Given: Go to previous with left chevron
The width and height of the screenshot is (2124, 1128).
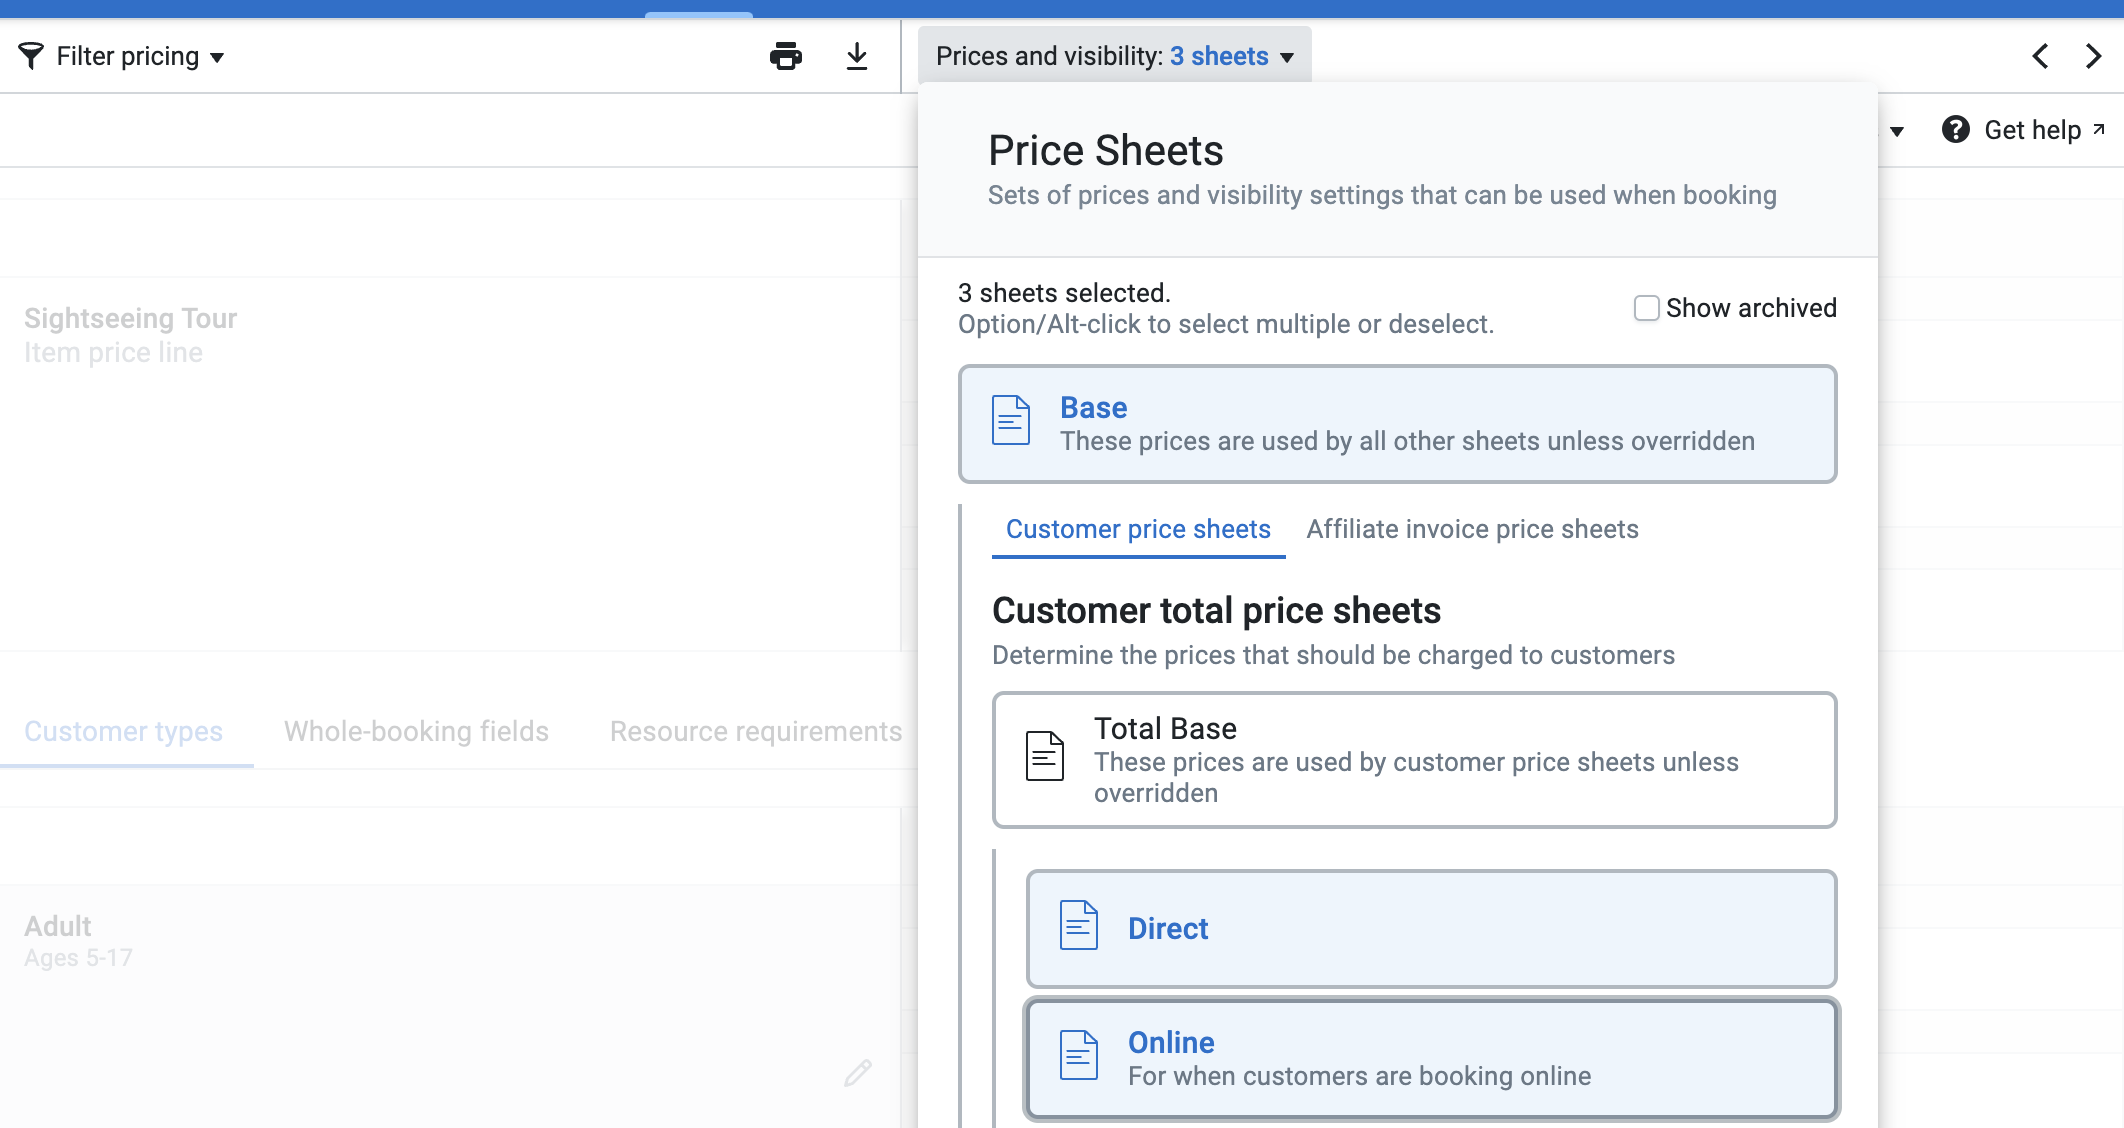Looking at the screenshot, I should pyautogui.click(x=2041, y=56).
